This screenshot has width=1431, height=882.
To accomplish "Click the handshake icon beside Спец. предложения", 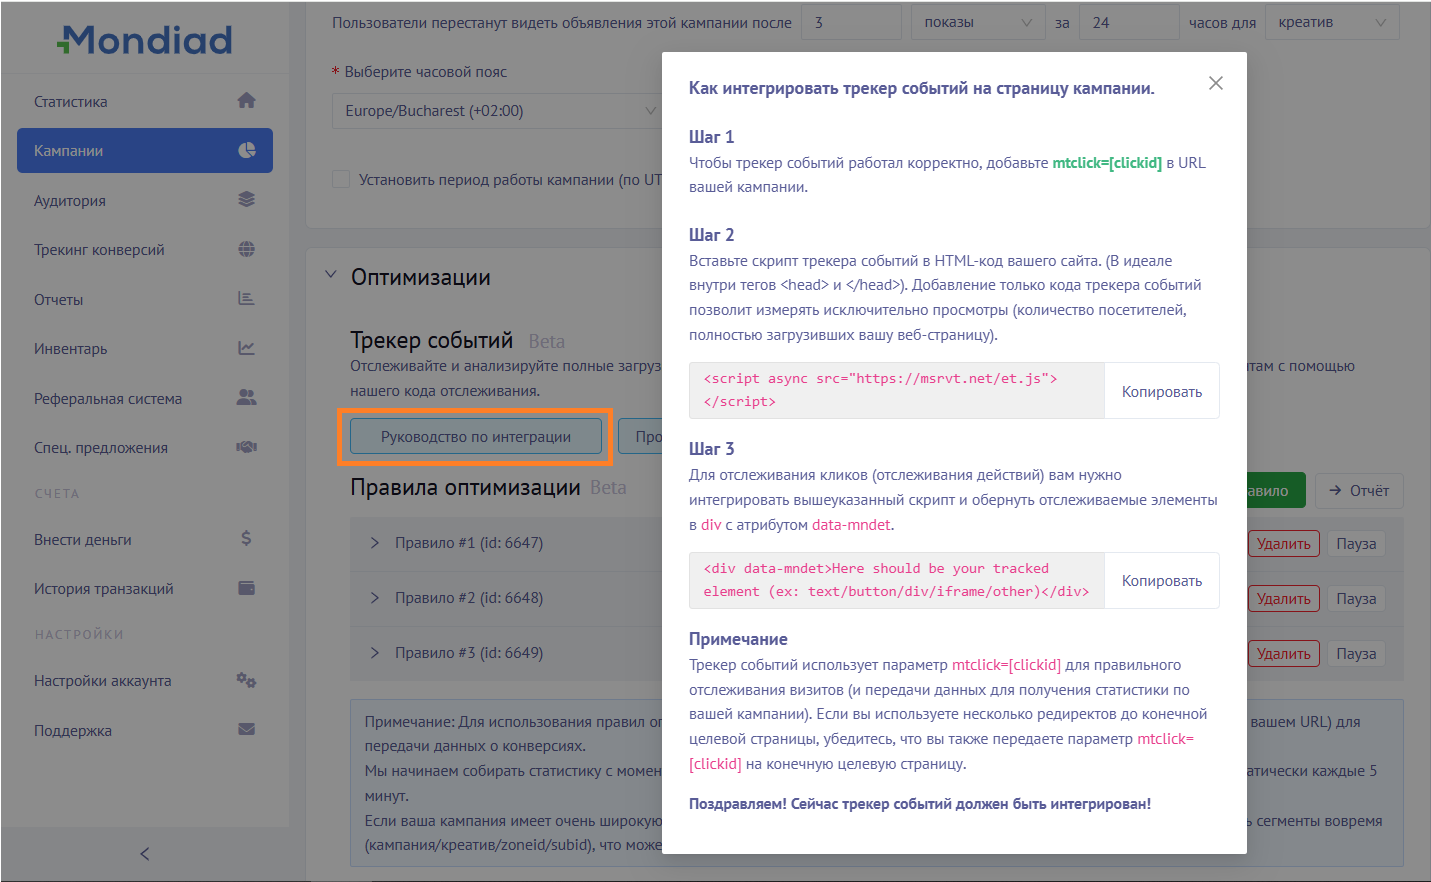I will (x=246, y=447).
